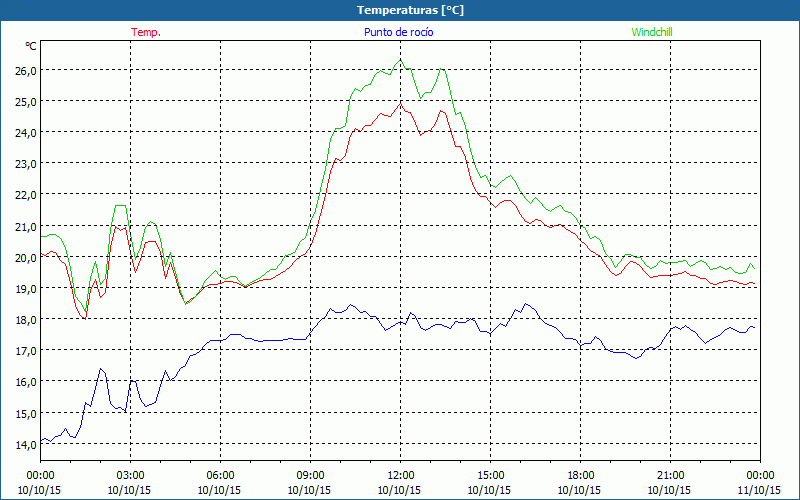Click the '23,0' y-axis value
This screenshot has height=500, width=800.
27,164
